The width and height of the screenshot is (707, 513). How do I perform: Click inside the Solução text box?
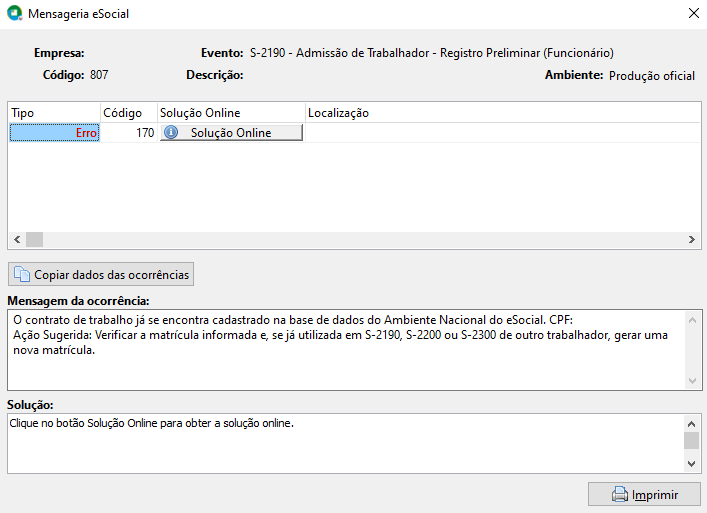[x=346, y=443]
